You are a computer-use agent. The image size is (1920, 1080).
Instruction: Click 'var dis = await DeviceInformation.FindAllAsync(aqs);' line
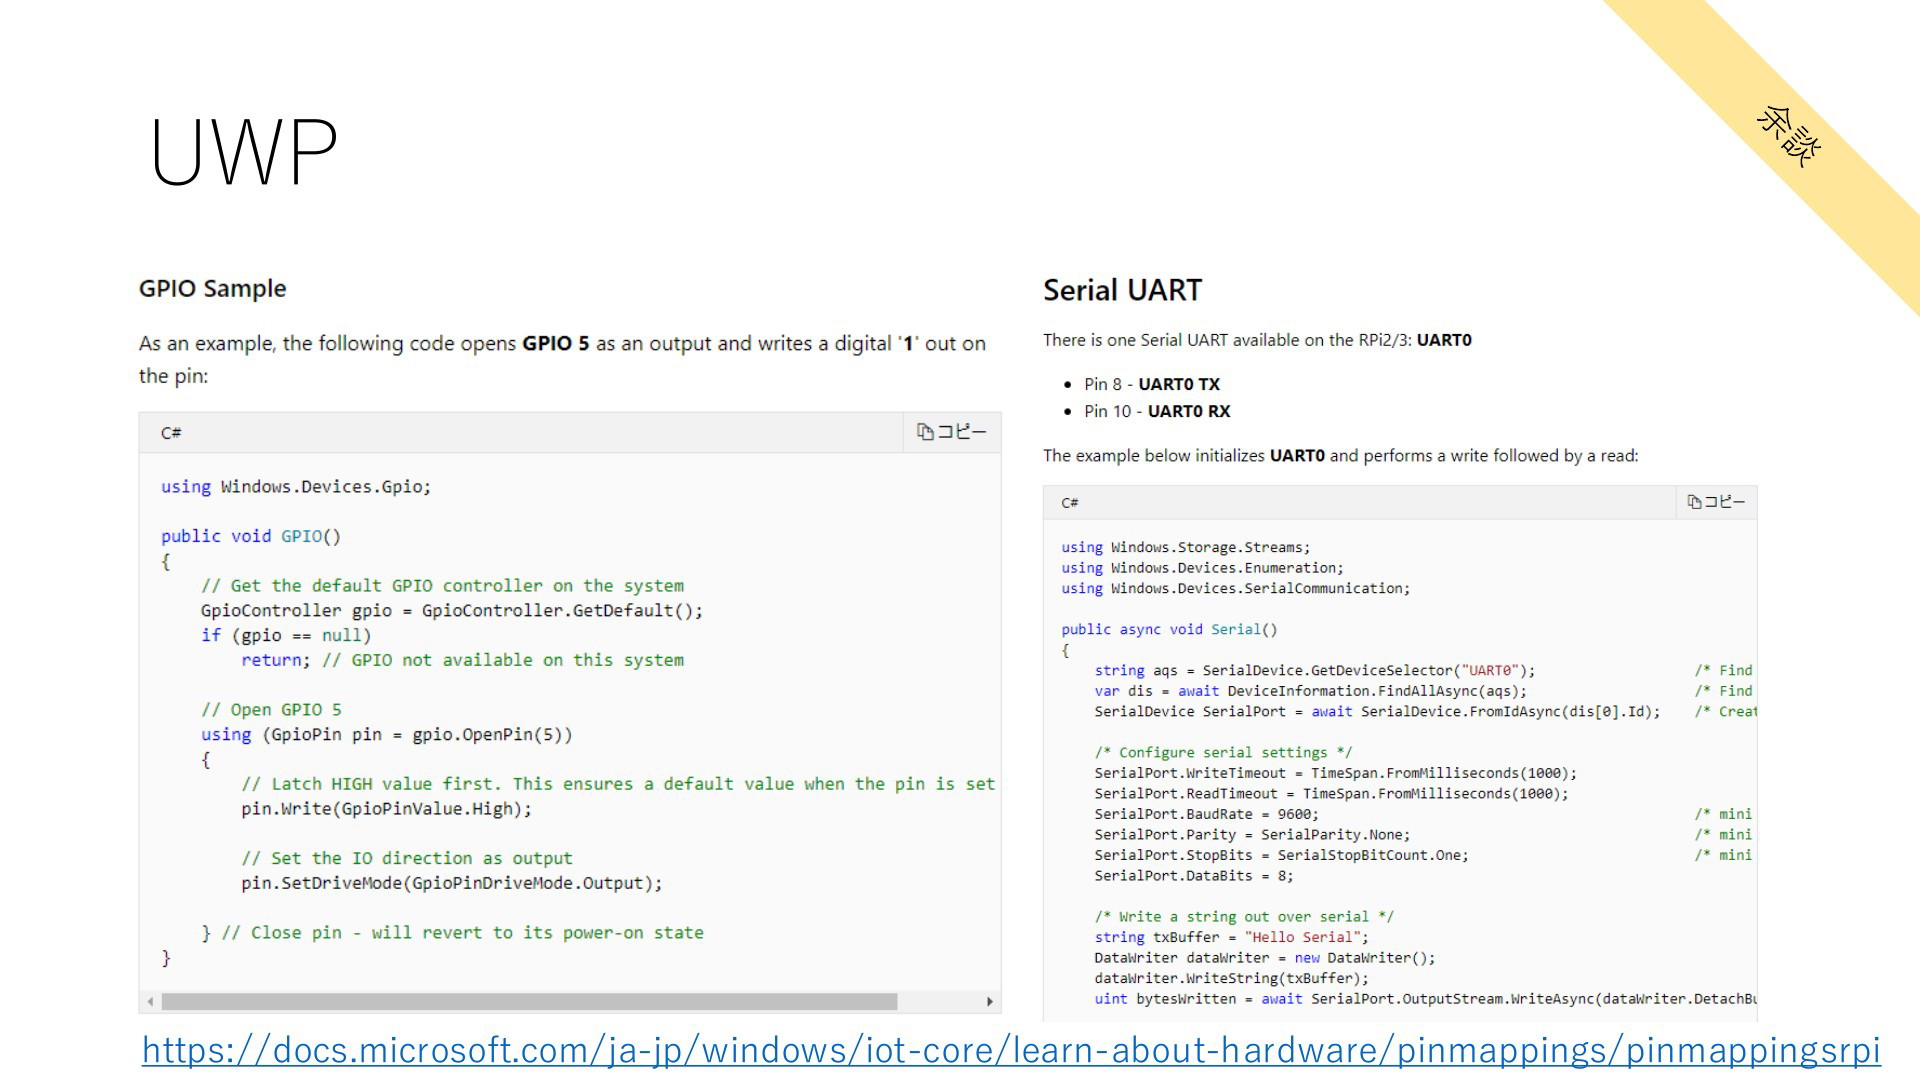pos(1310,691)
